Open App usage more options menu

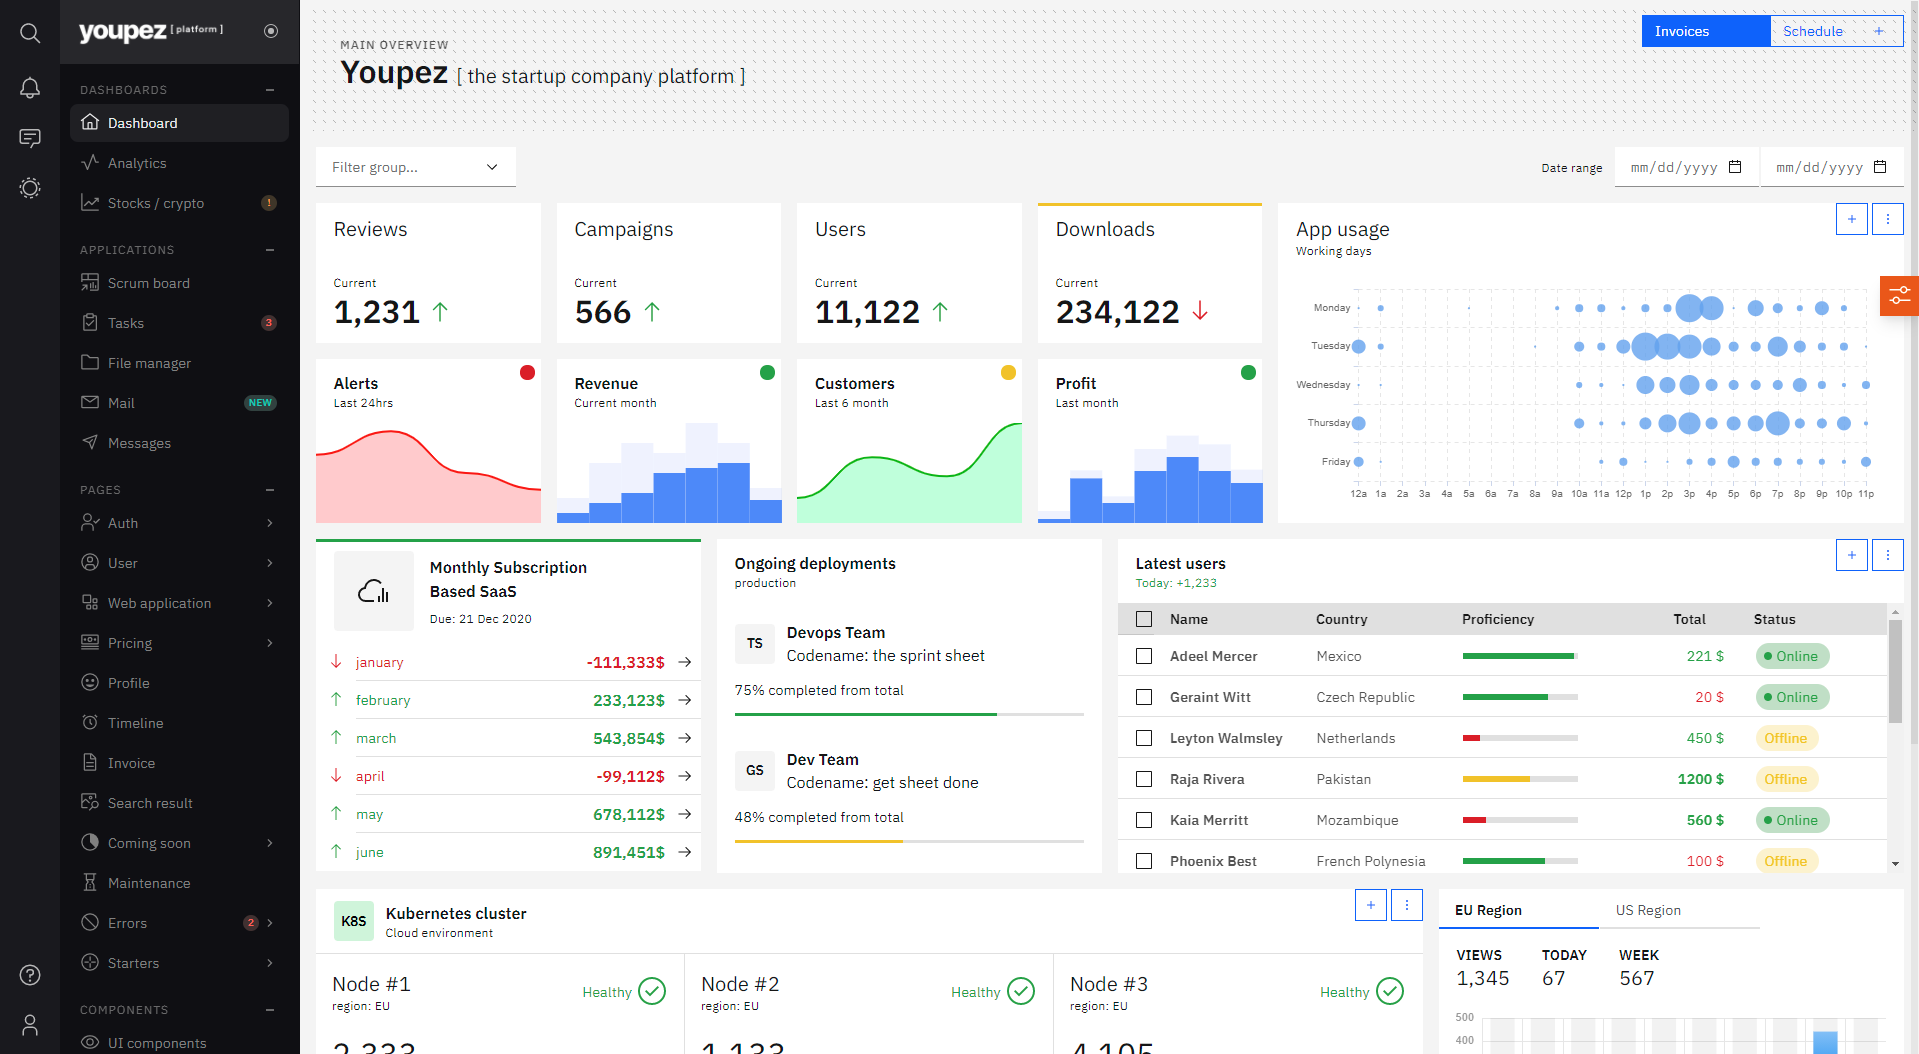pyautogui.click(x=1888, y=219)
